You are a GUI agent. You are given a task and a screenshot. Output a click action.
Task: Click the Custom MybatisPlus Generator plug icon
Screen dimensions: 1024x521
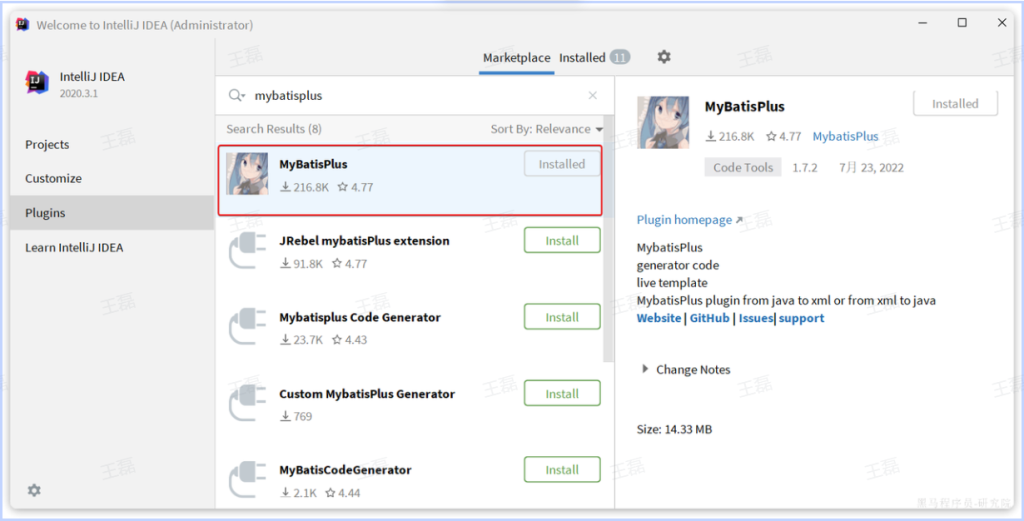pyautogui.click(x=247, y=403)
